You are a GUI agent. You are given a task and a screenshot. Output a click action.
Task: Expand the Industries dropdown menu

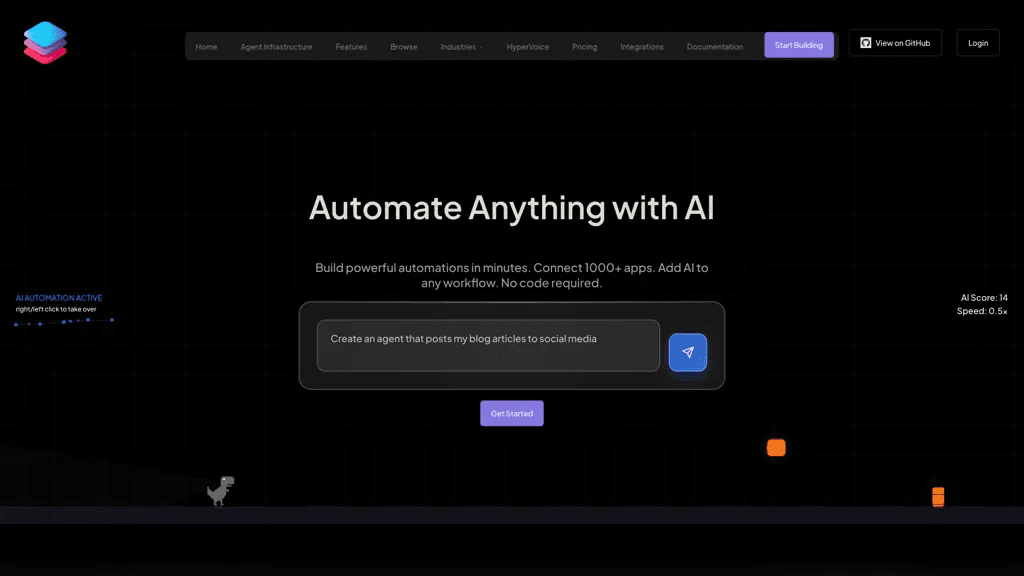[x=461, y=47]
